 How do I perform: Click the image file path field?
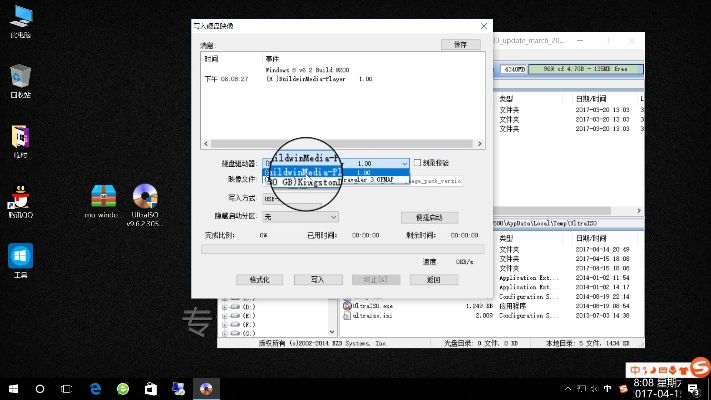click(x=363, y=180)
